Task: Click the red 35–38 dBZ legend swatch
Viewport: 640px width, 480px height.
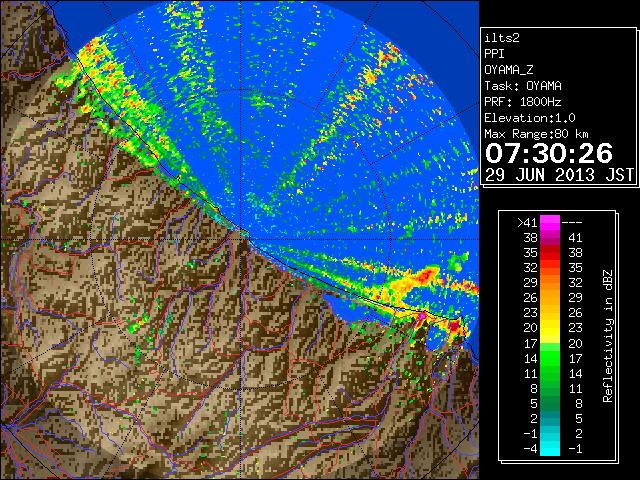Action: tap(550, 253)
